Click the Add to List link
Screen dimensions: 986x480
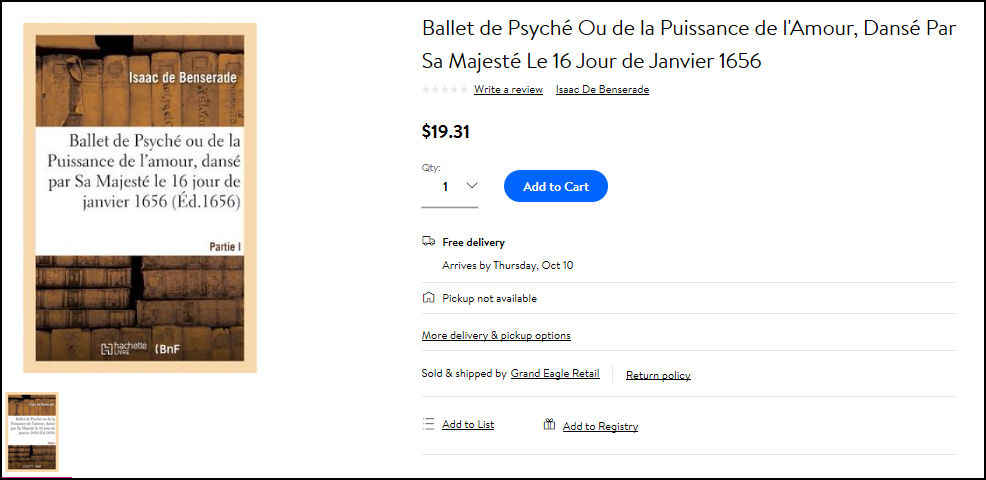(x=468, y=425)
